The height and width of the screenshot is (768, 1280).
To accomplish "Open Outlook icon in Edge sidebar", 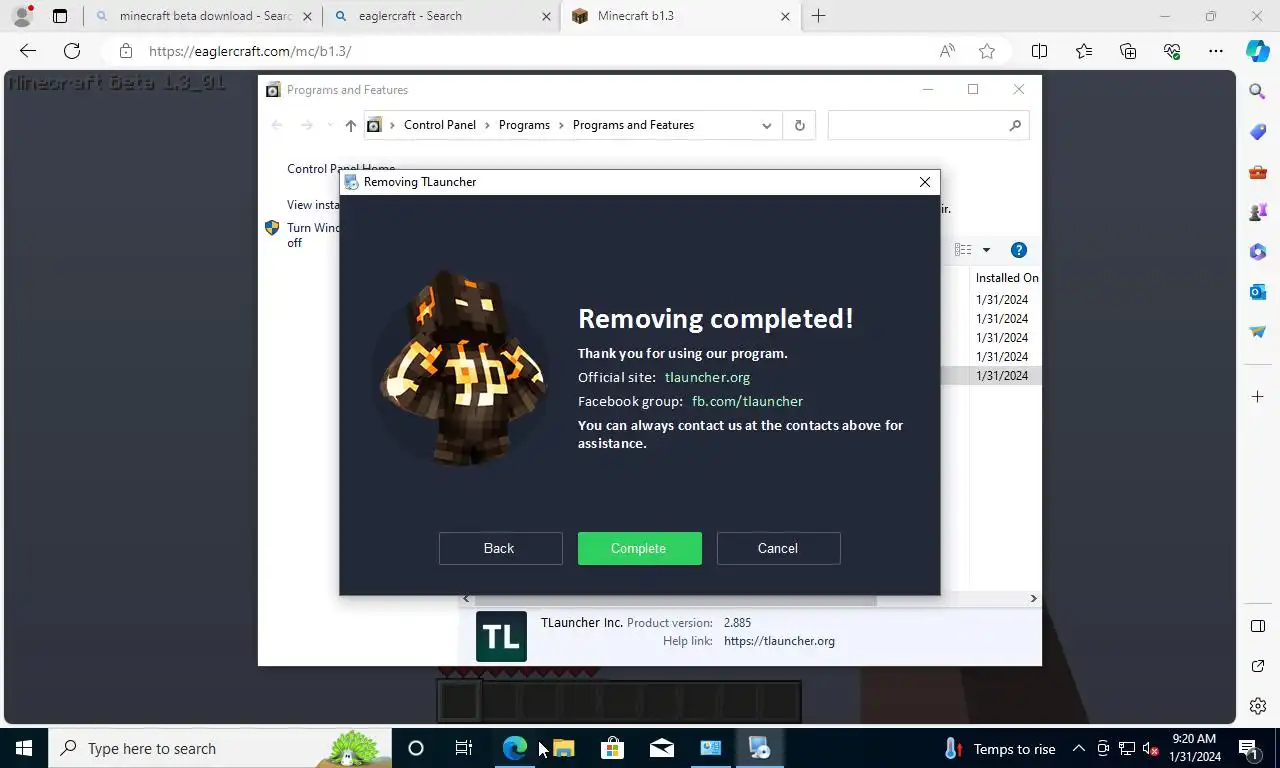I will click(1258, 292).
